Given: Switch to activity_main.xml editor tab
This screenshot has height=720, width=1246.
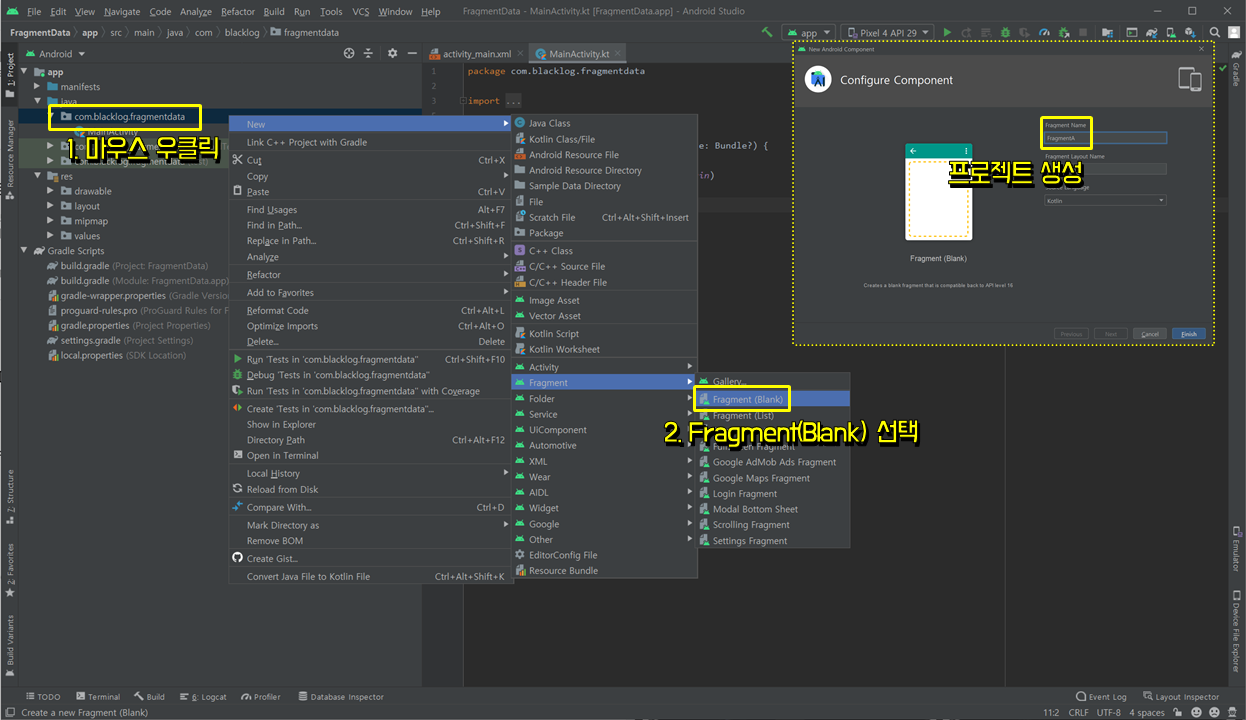Looking at the screenshot, I should coord(476,54).
